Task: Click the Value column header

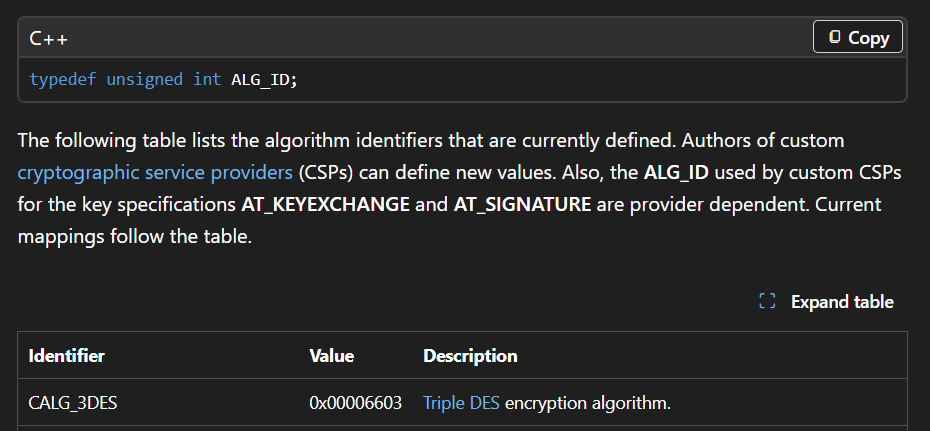Action: pos(332,356)
